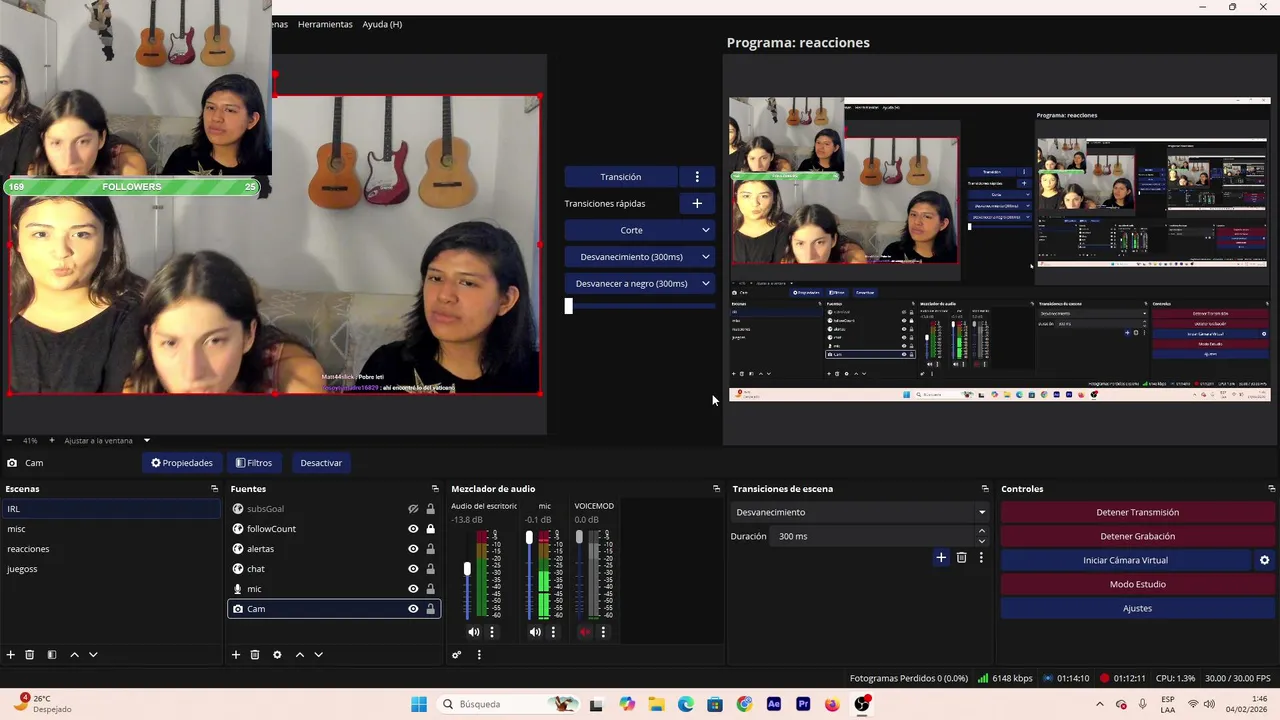1280x720 pixels.
Task: Open mic channel options three dots
Action: pyautogui.click(x=553, y=632)
